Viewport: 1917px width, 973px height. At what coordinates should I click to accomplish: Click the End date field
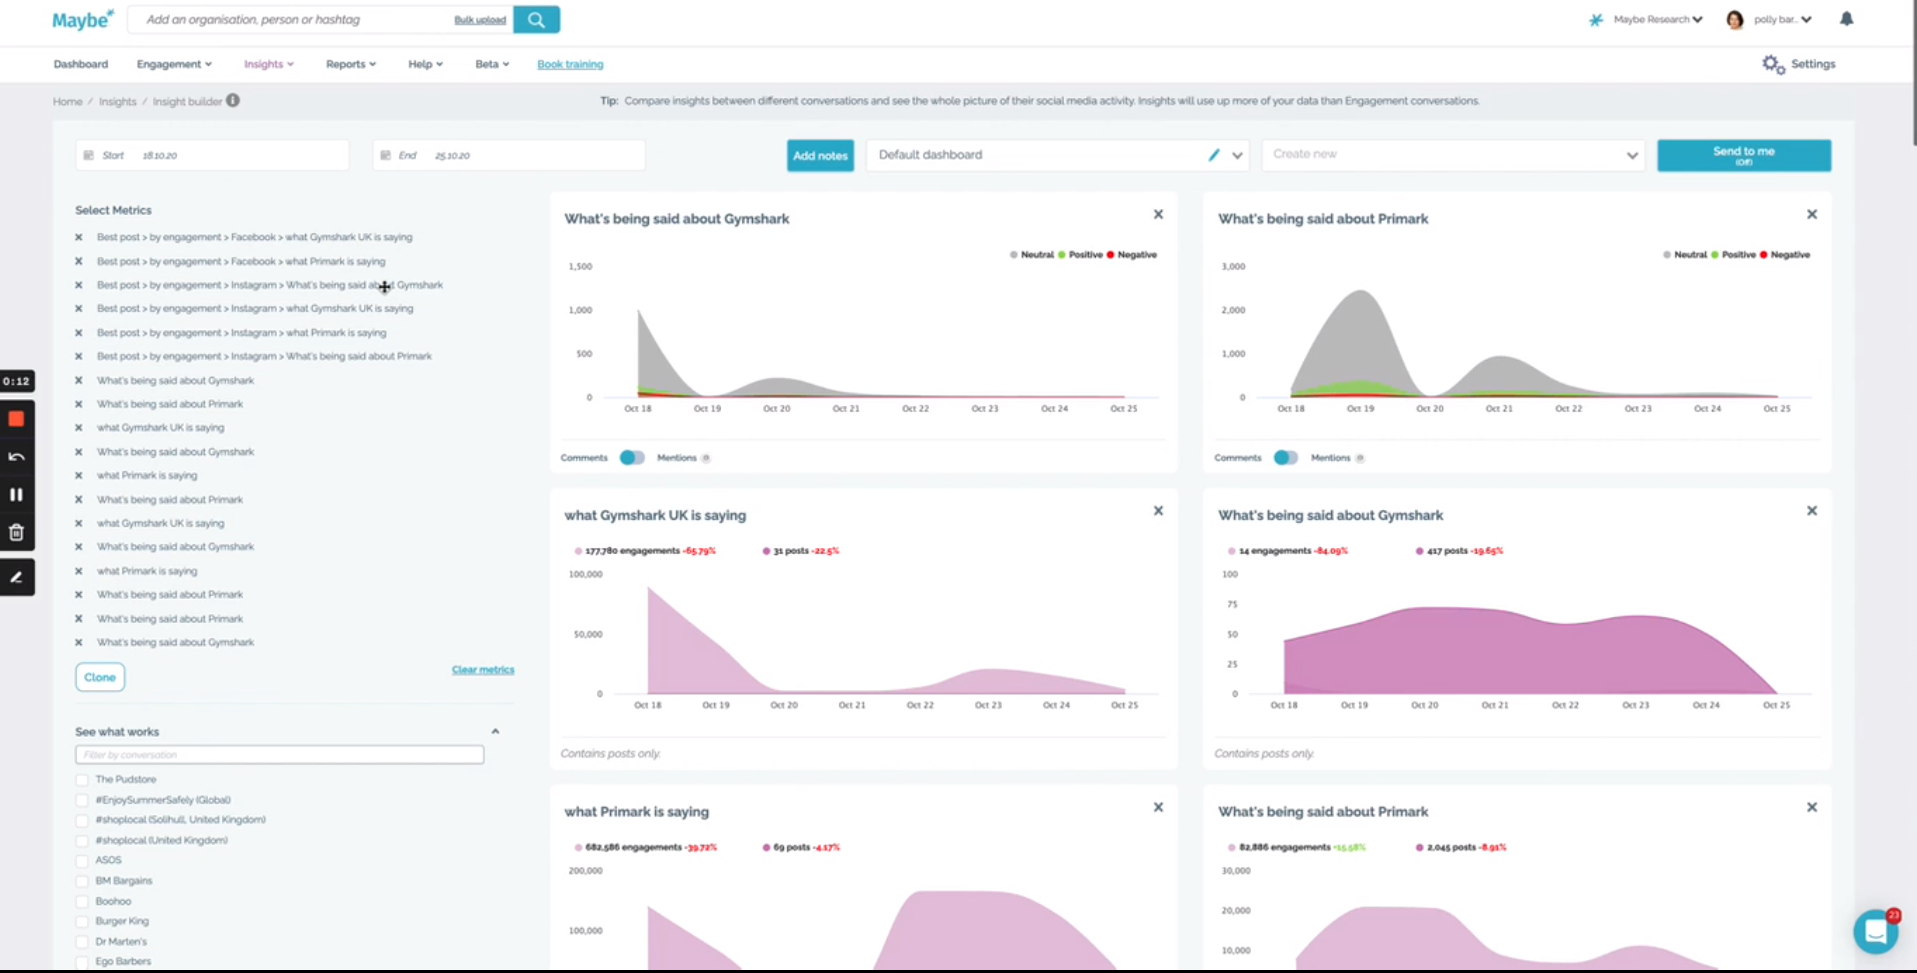click(x=508, y=155)
